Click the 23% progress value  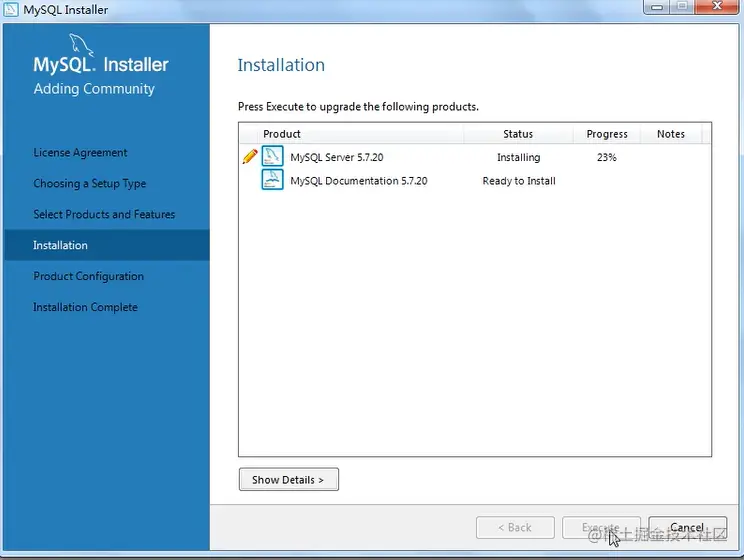pos(606,157)
